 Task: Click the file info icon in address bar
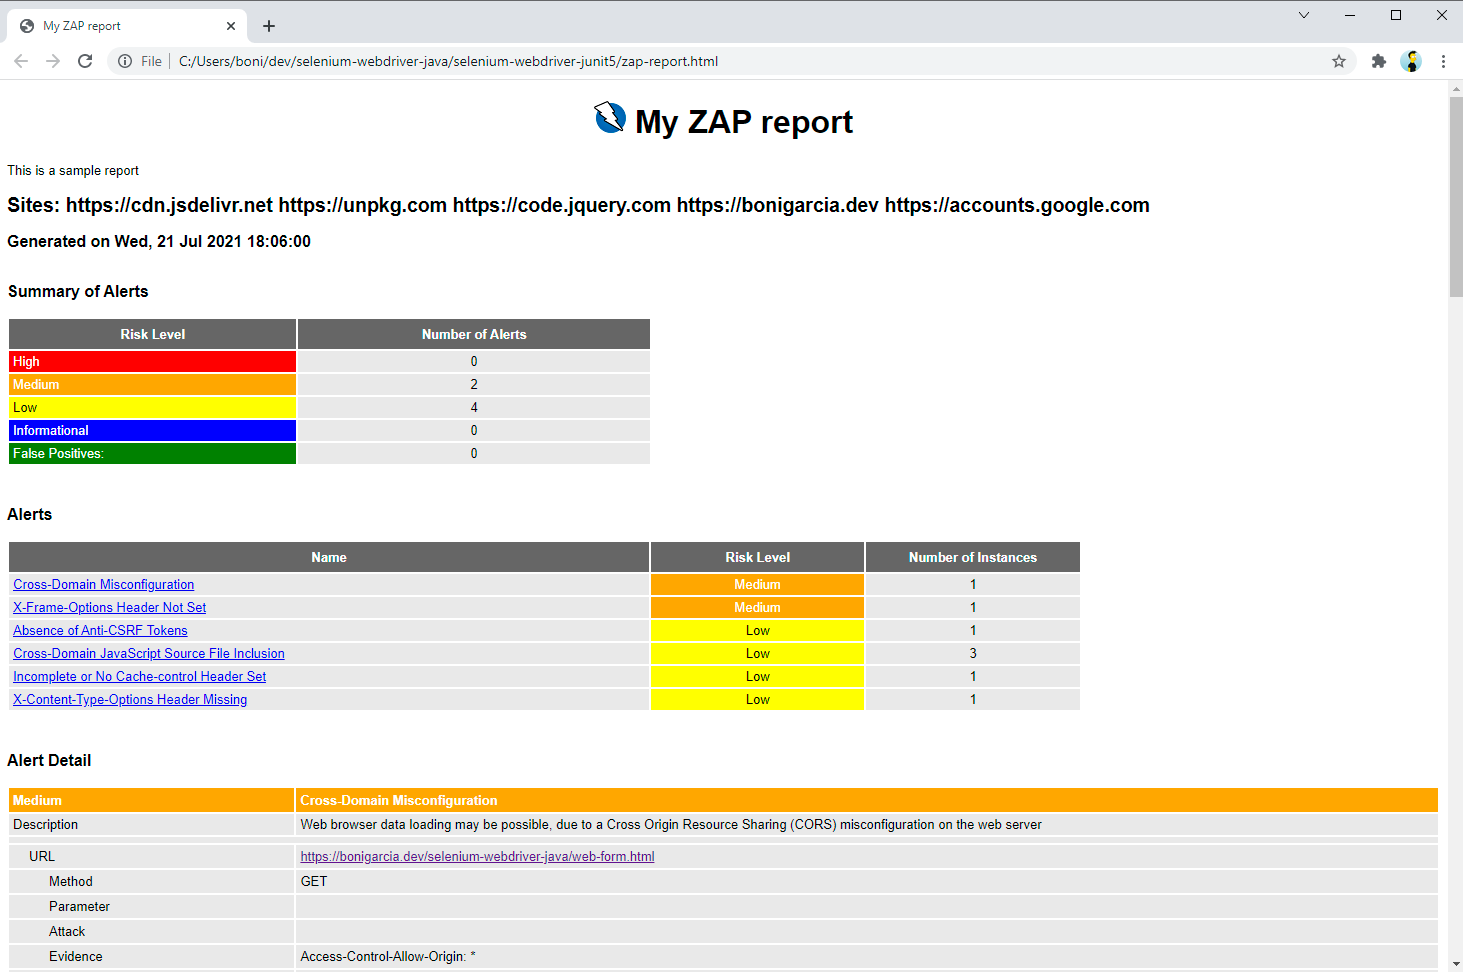(x=125, y=61)
